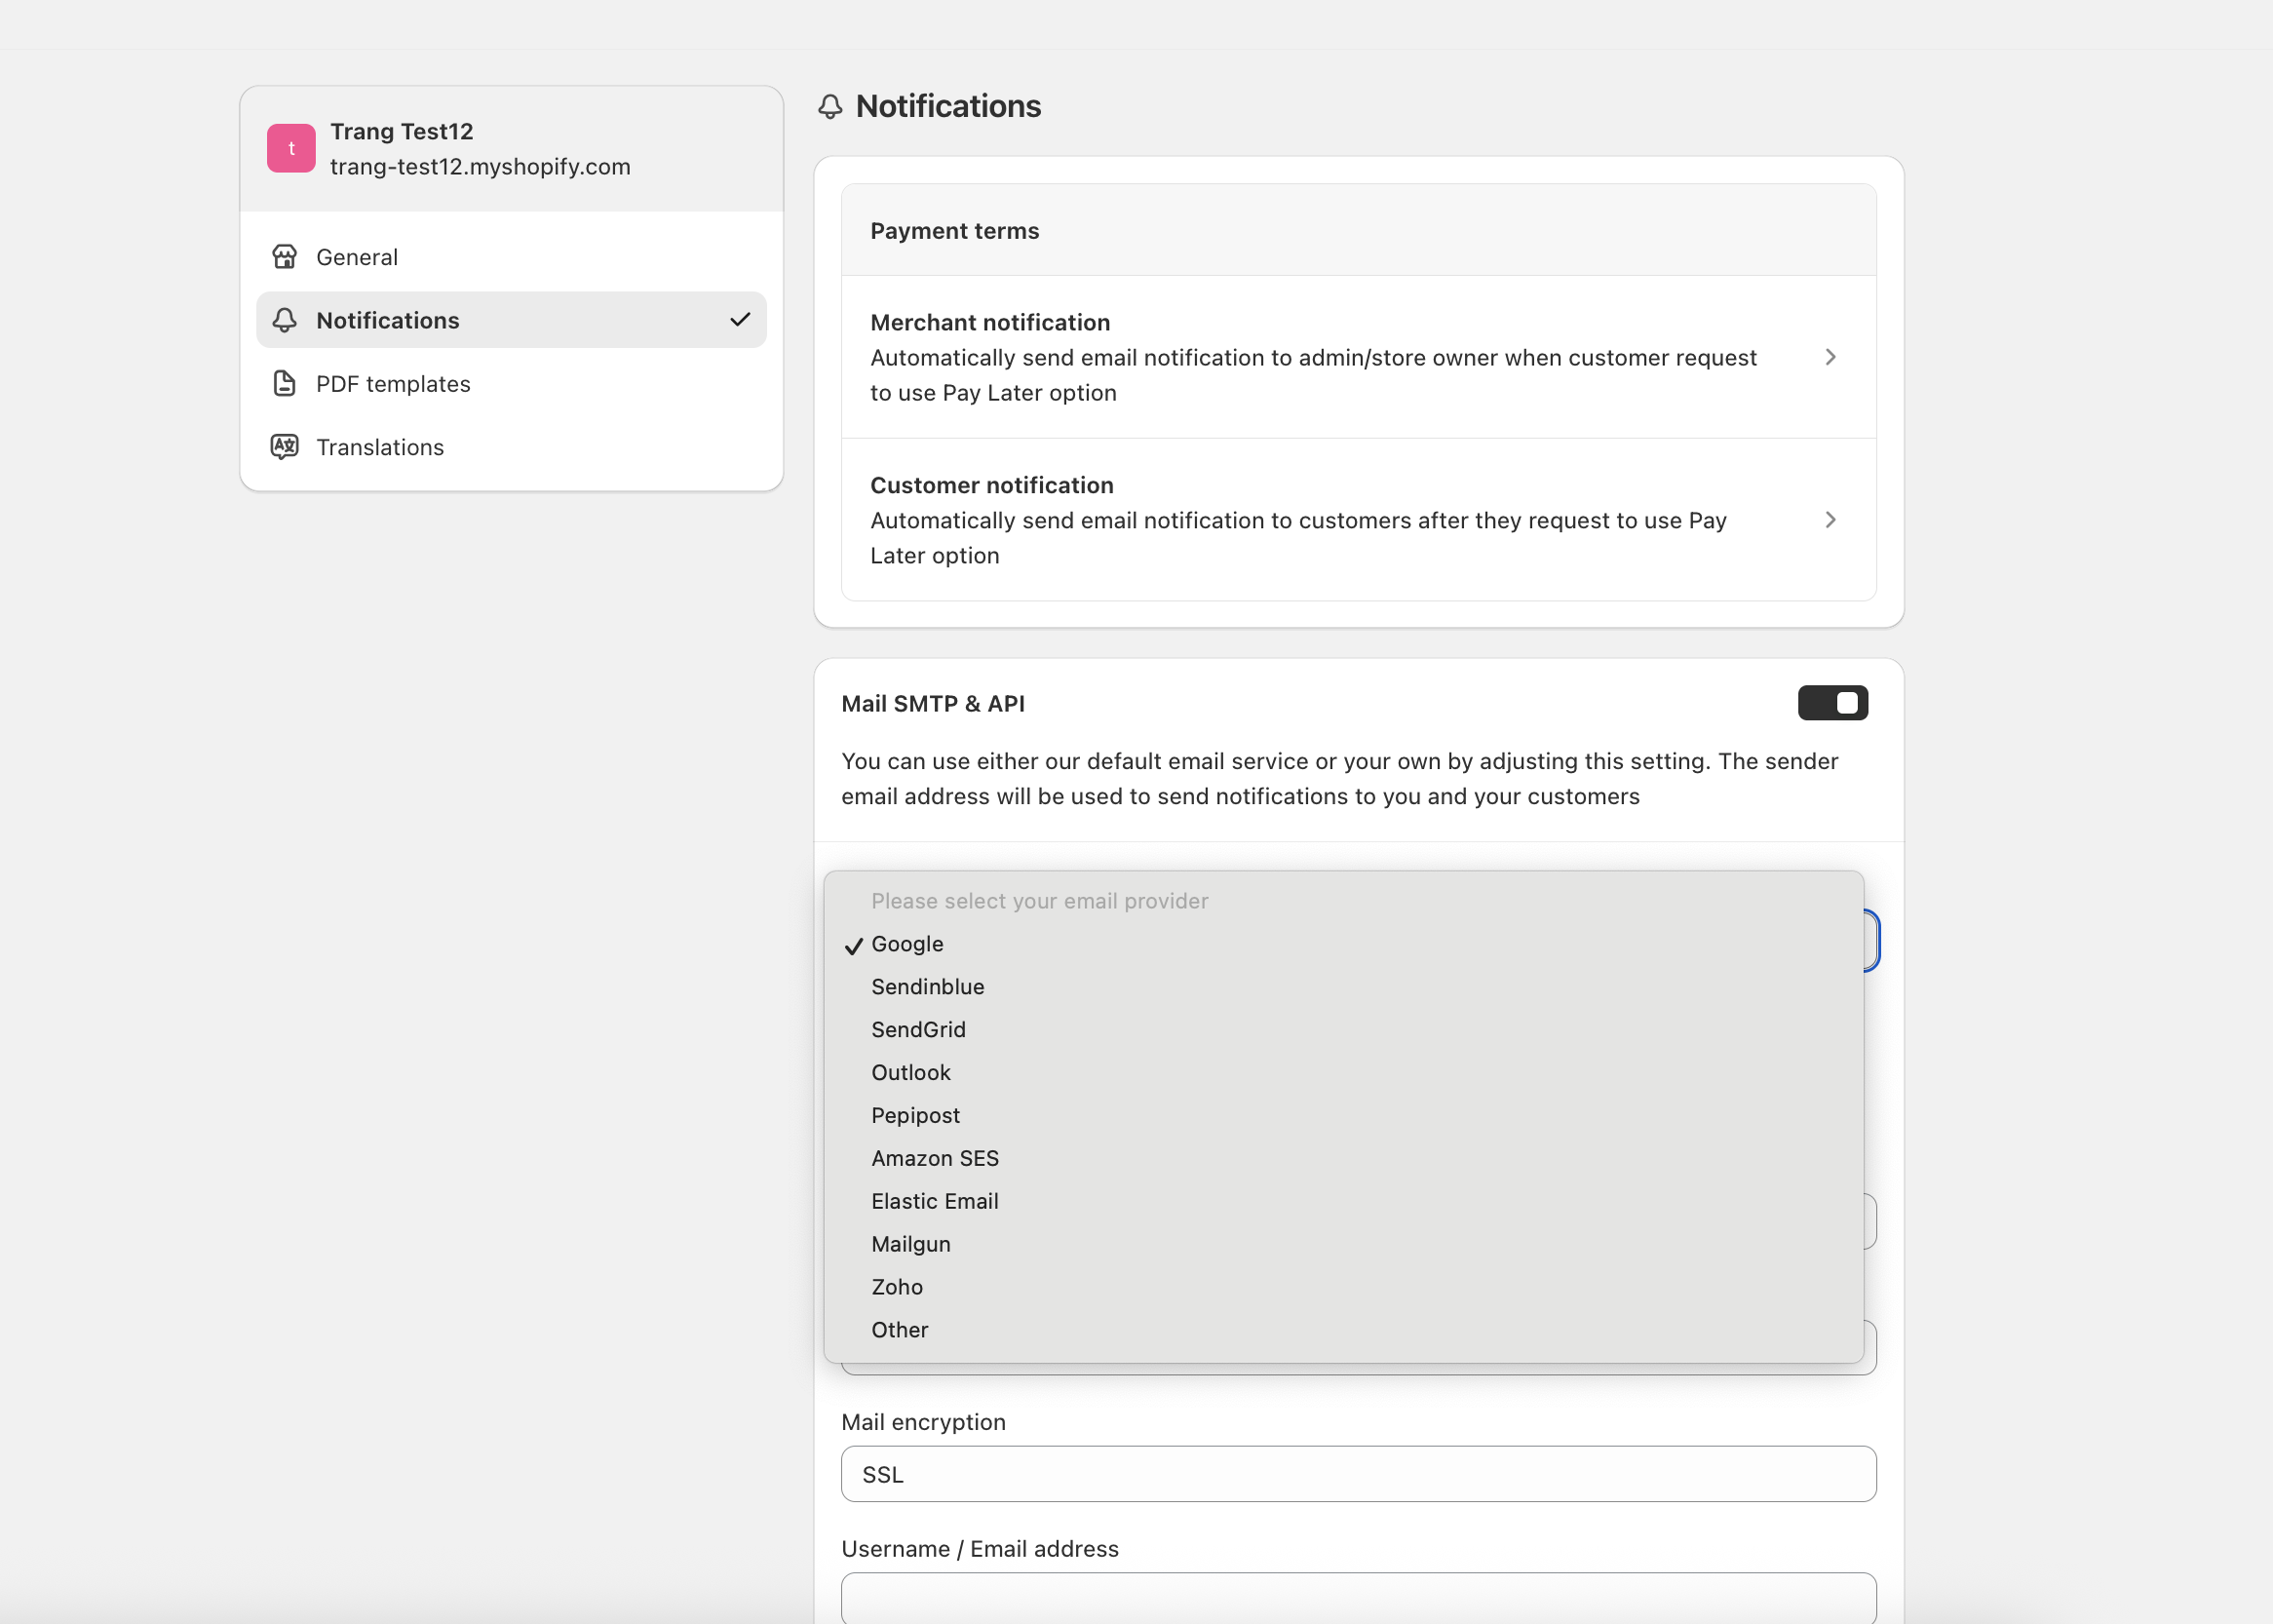Click the General store icon in sidebar
Viewport: 2273px width, 1624px height.
pos(284,257)
